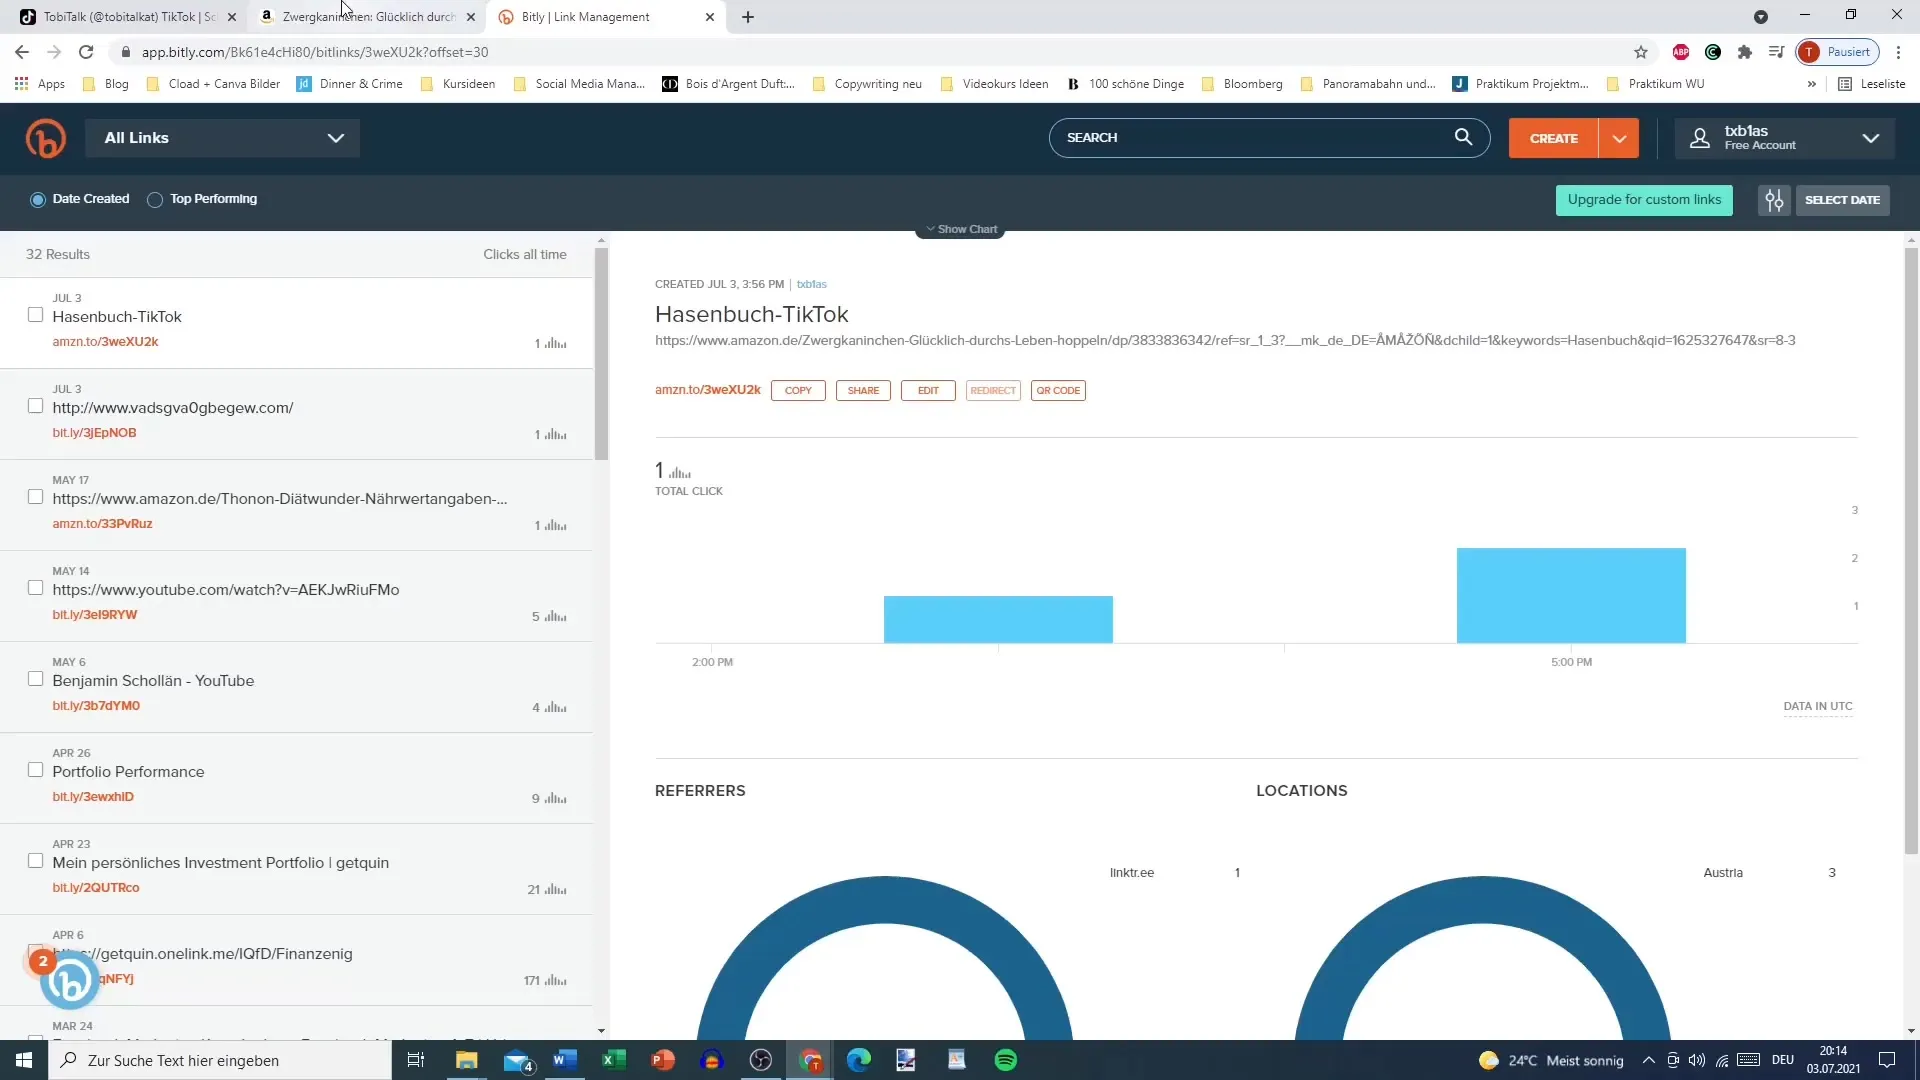The height and width of the screenshot is (1080, 1920).
Task: Click the search magnifier icon
Action: [1463, 138]
